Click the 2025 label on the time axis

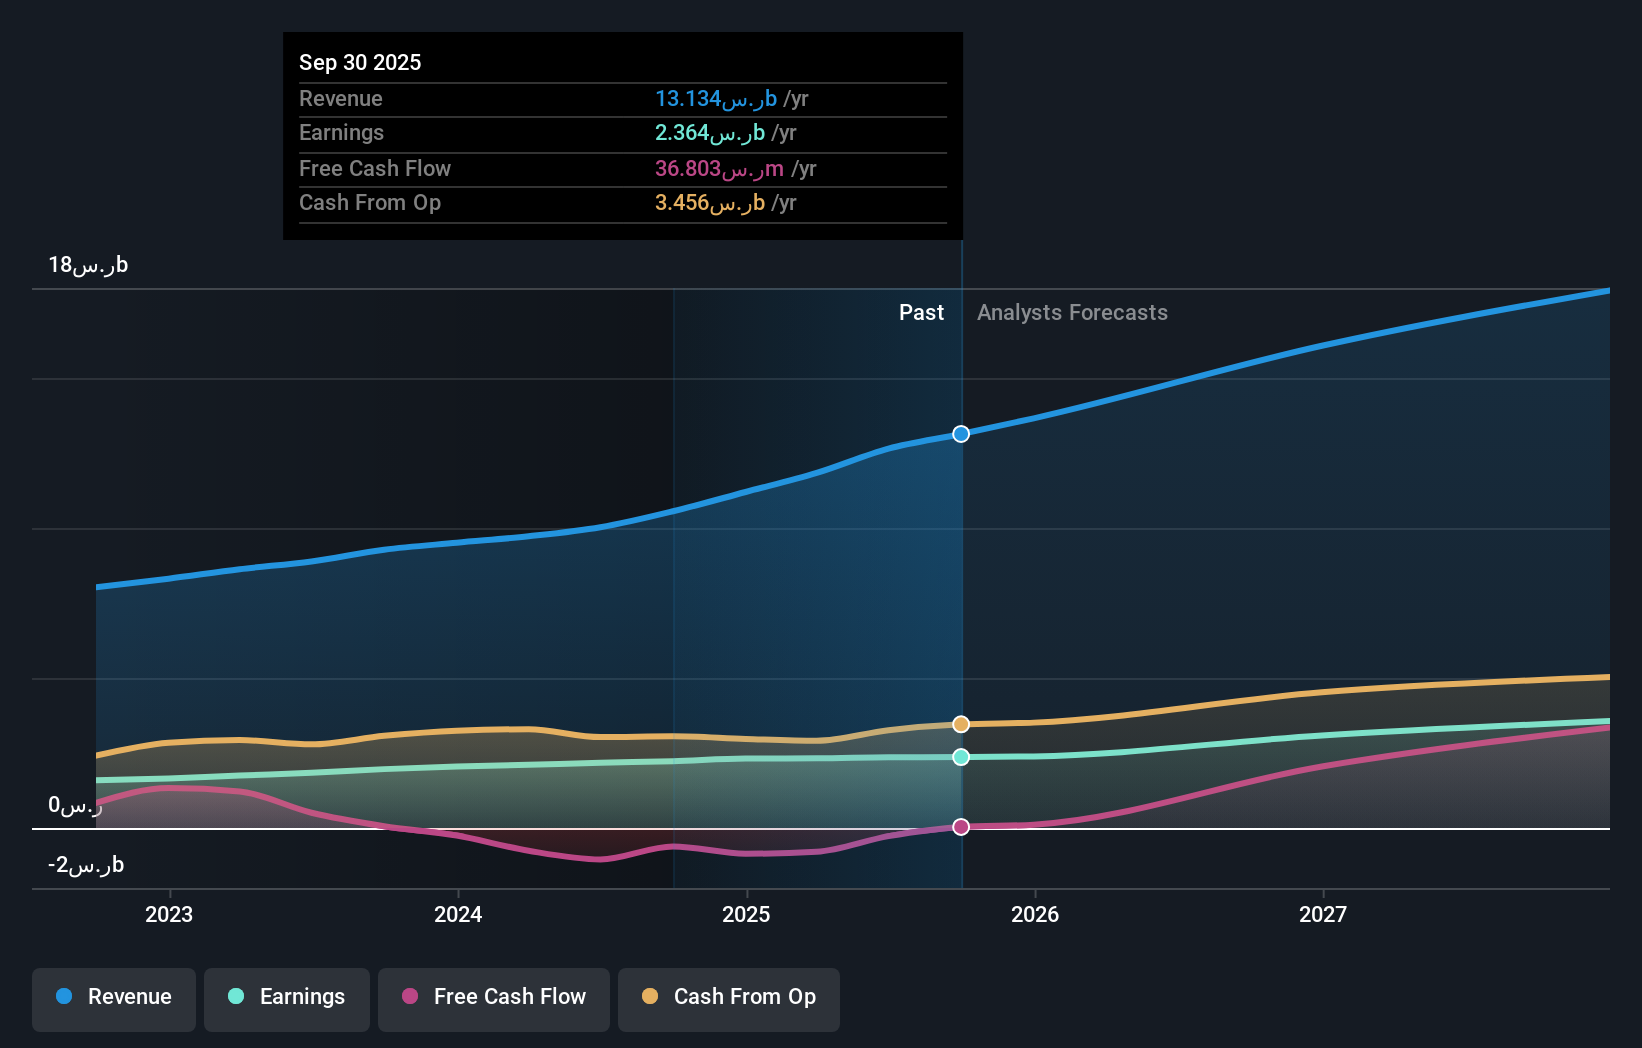[x=747, y=914]
